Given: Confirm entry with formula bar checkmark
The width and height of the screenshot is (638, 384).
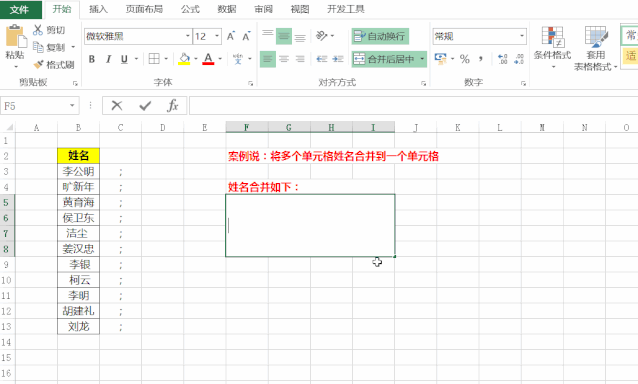Looking at the screenshot, I should 145,106.
